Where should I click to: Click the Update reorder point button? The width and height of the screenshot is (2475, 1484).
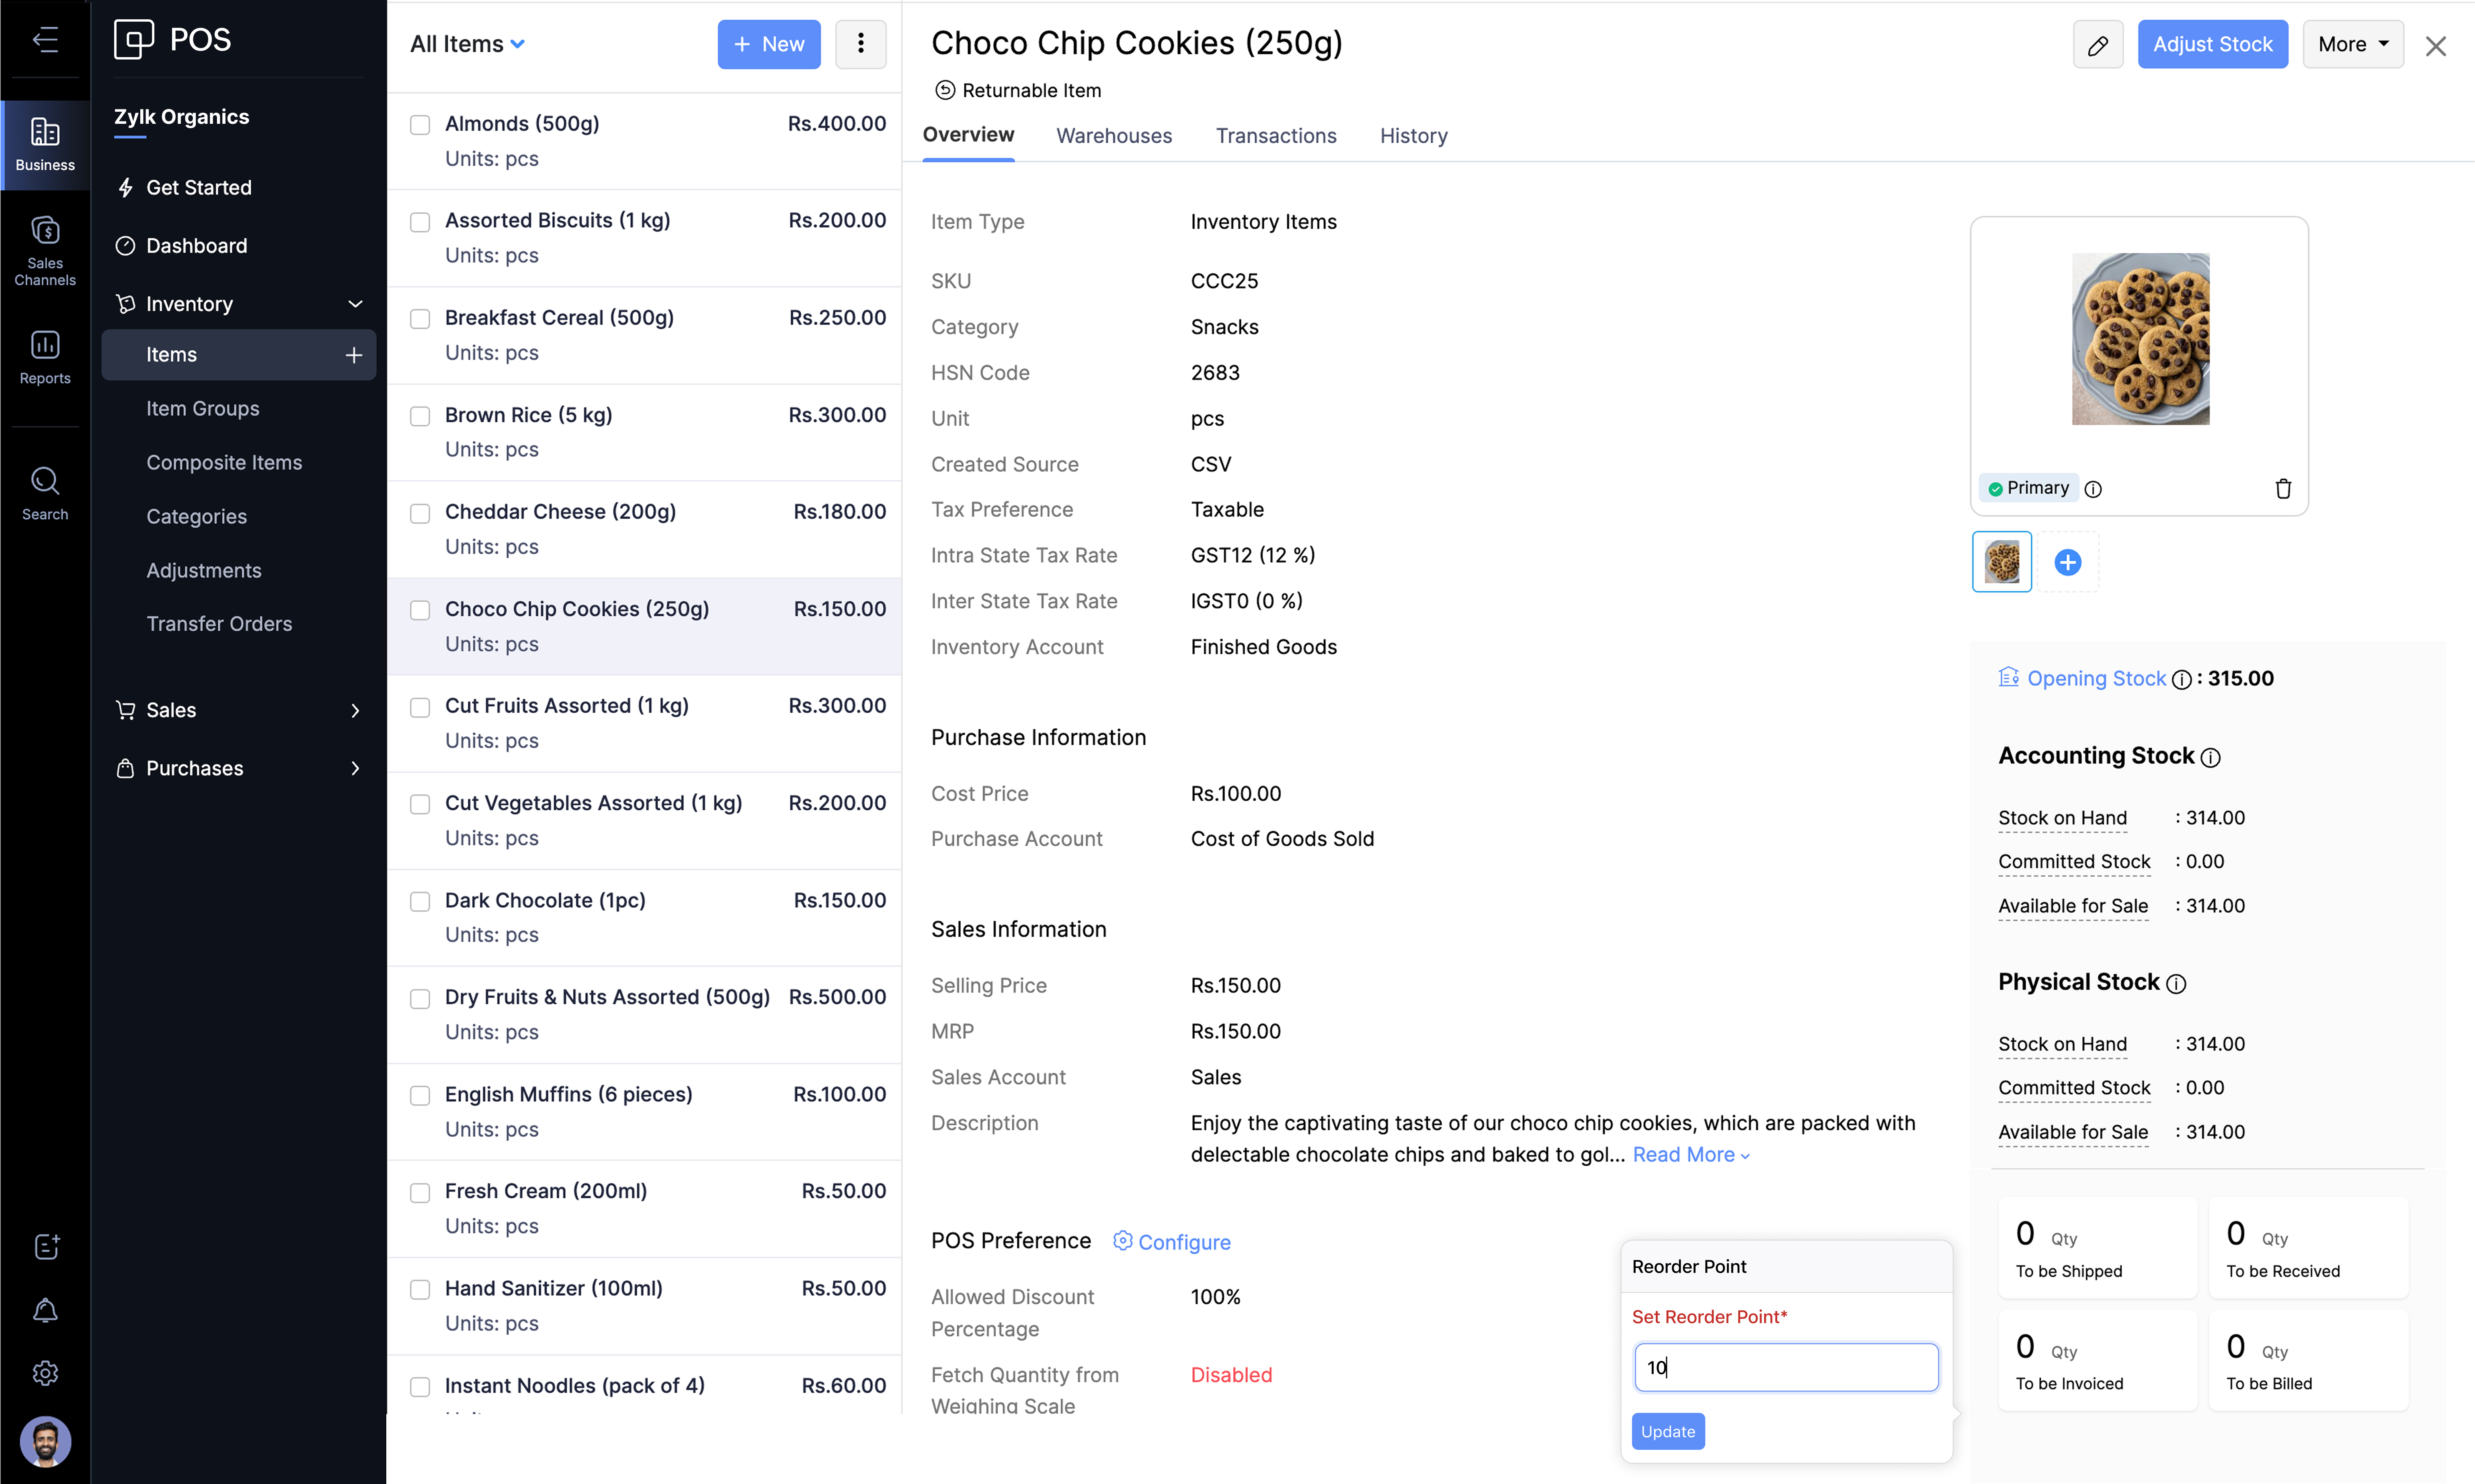coord(1667,1431)
